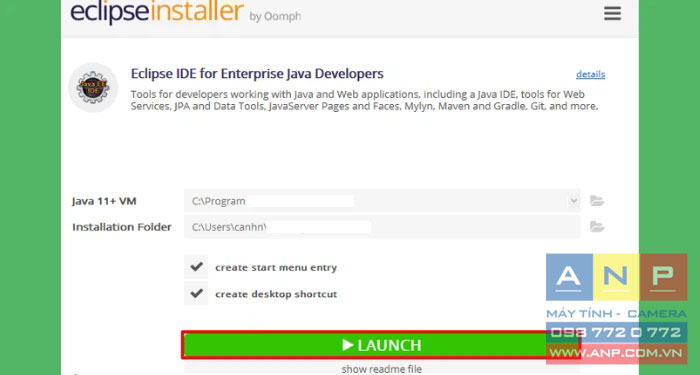Click the Installation Folder path field
This screenshot has height=375, width=700.
[382, 227]
